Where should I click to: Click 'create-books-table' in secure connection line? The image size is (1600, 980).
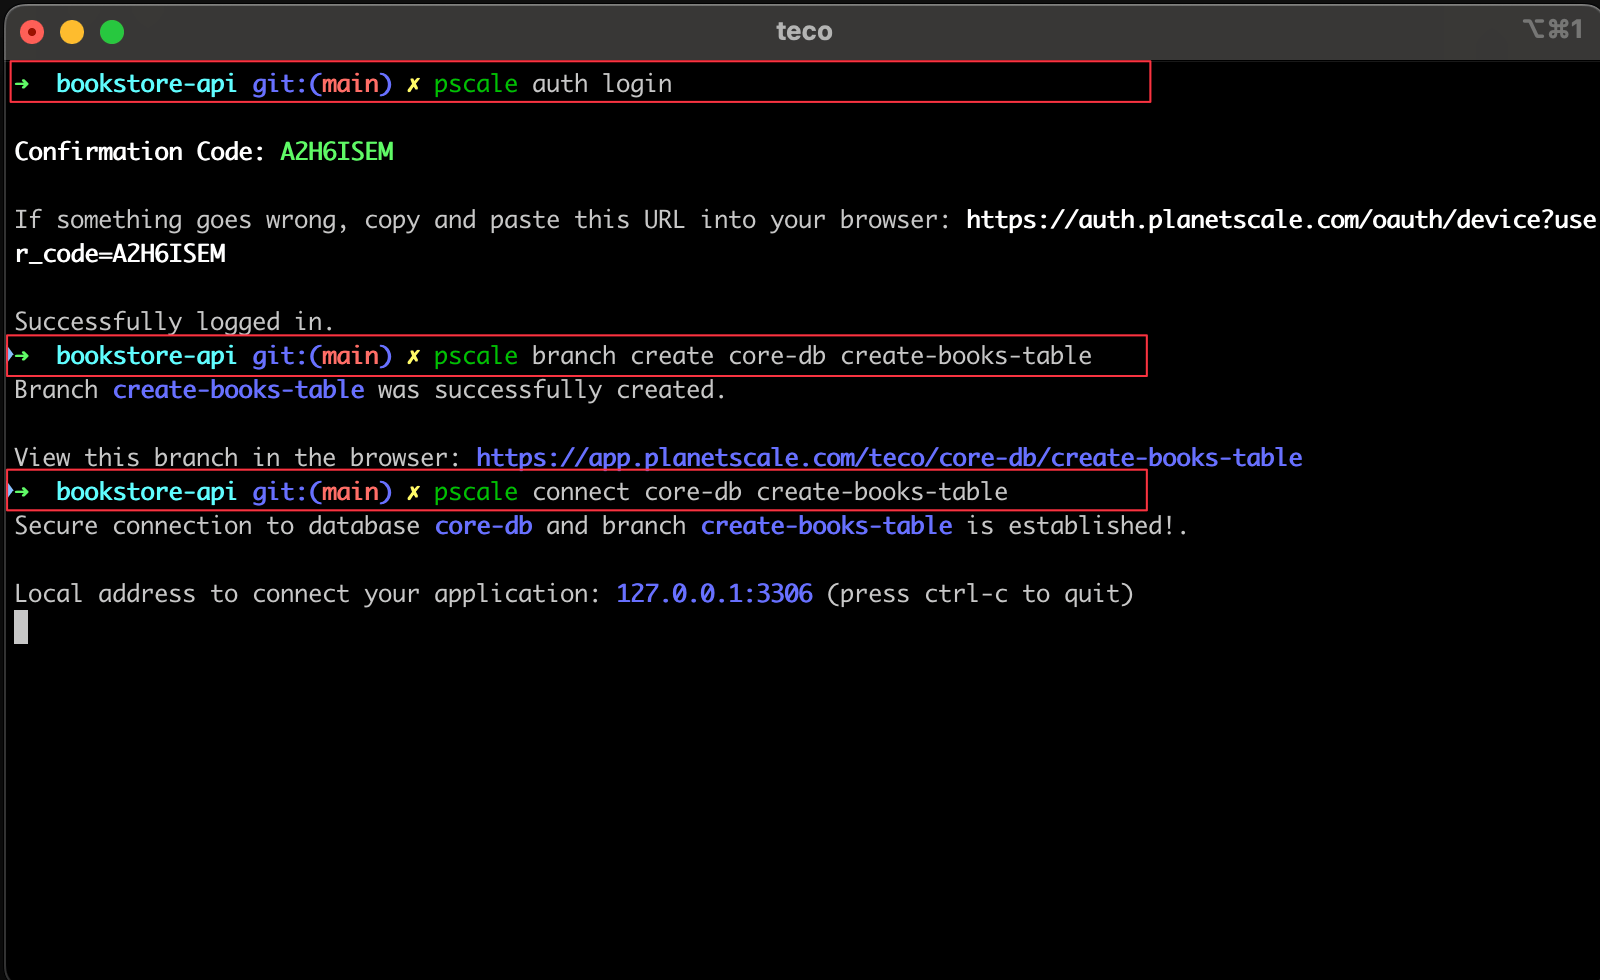point(827,526)
